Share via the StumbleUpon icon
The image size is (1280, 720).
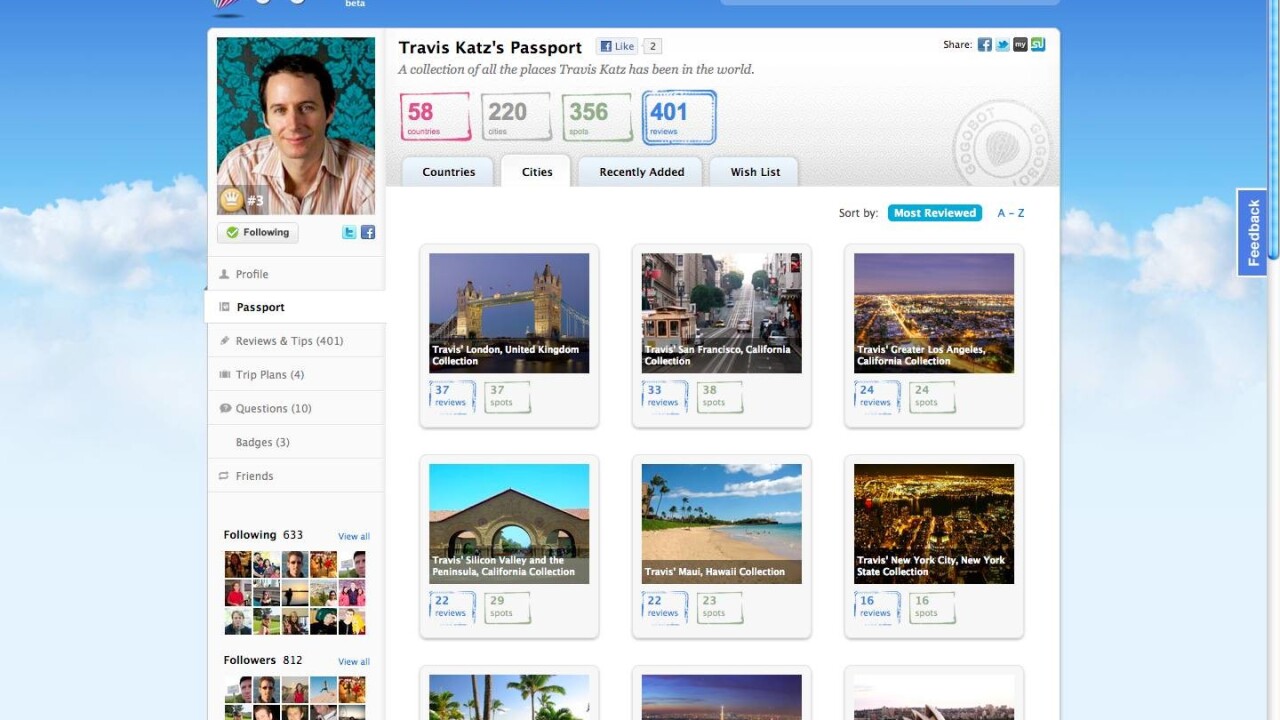[1038, 45]
